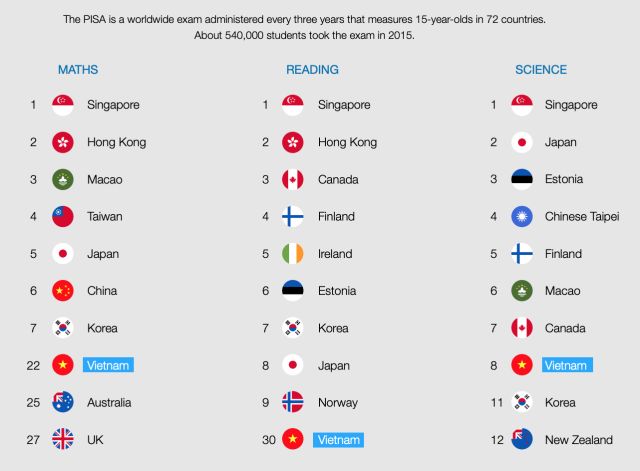
Task: Open the SCIENCE column heading
Action: pos(541,70)
